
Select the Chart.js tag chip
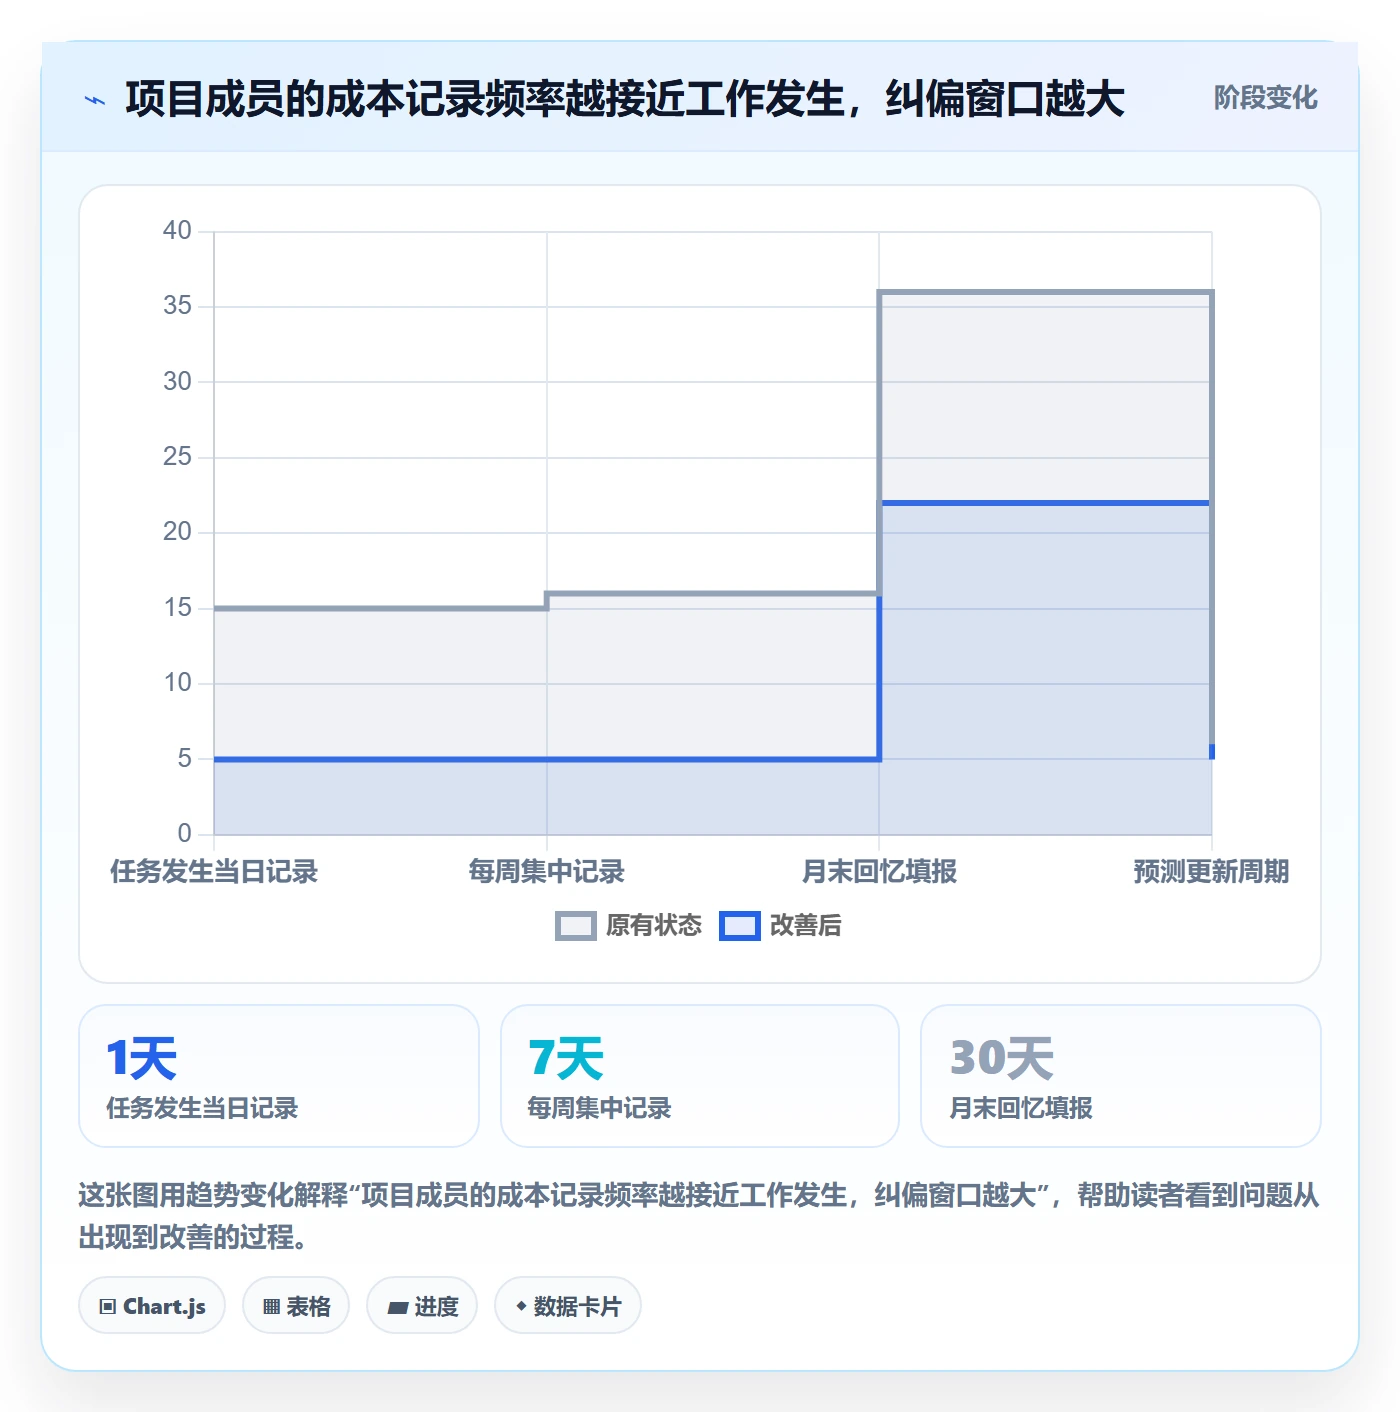(x=152, y=1306)
